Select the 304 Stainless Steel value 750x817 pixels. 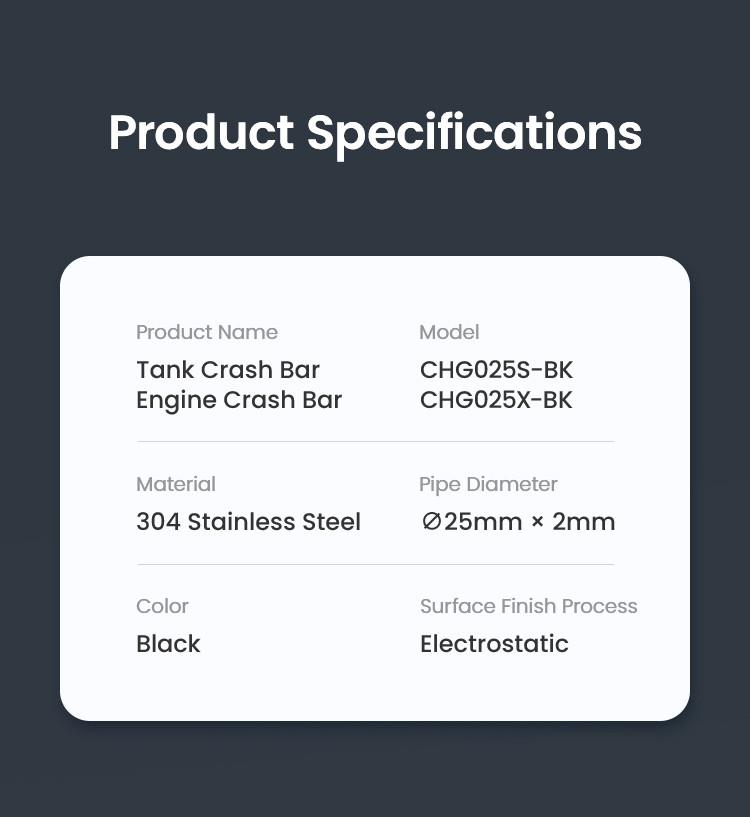(x=248, y=522)
